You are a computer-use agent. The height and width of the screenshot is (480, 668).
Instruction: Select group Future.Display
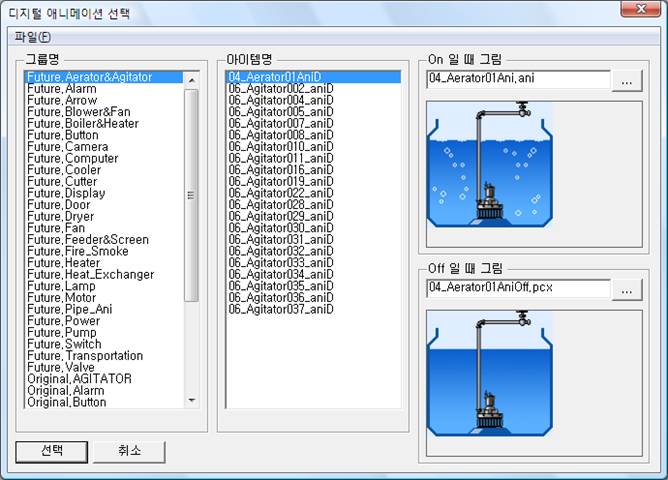pos(104,193)
